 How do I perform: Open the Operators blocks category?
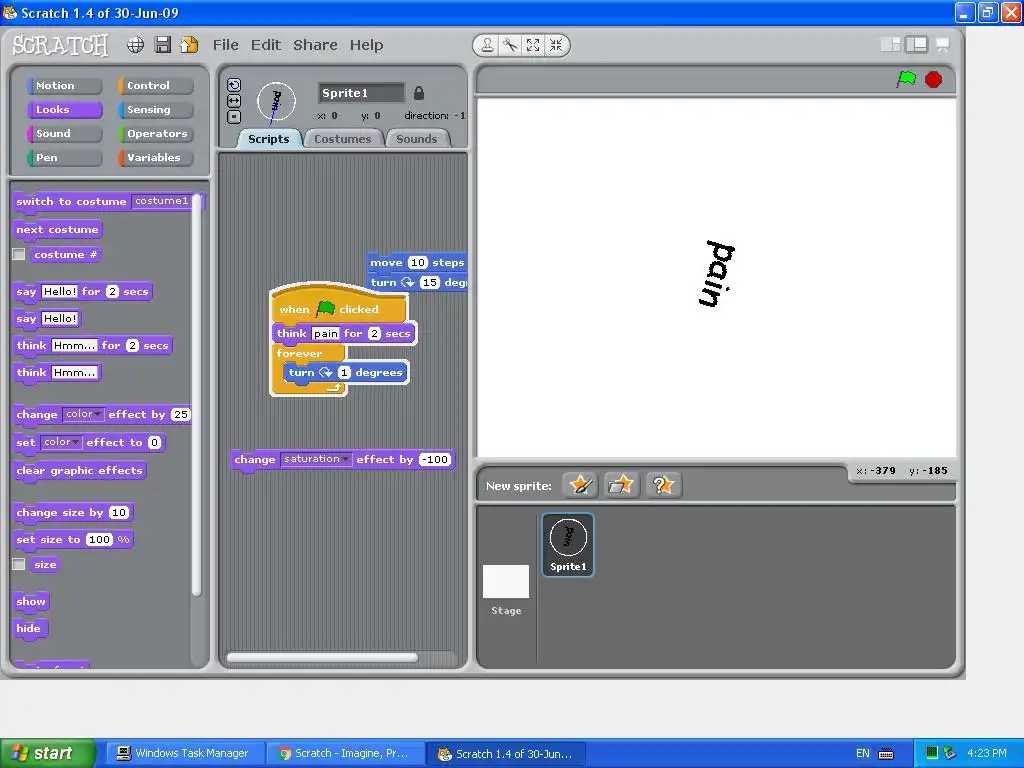click(155, 134)
